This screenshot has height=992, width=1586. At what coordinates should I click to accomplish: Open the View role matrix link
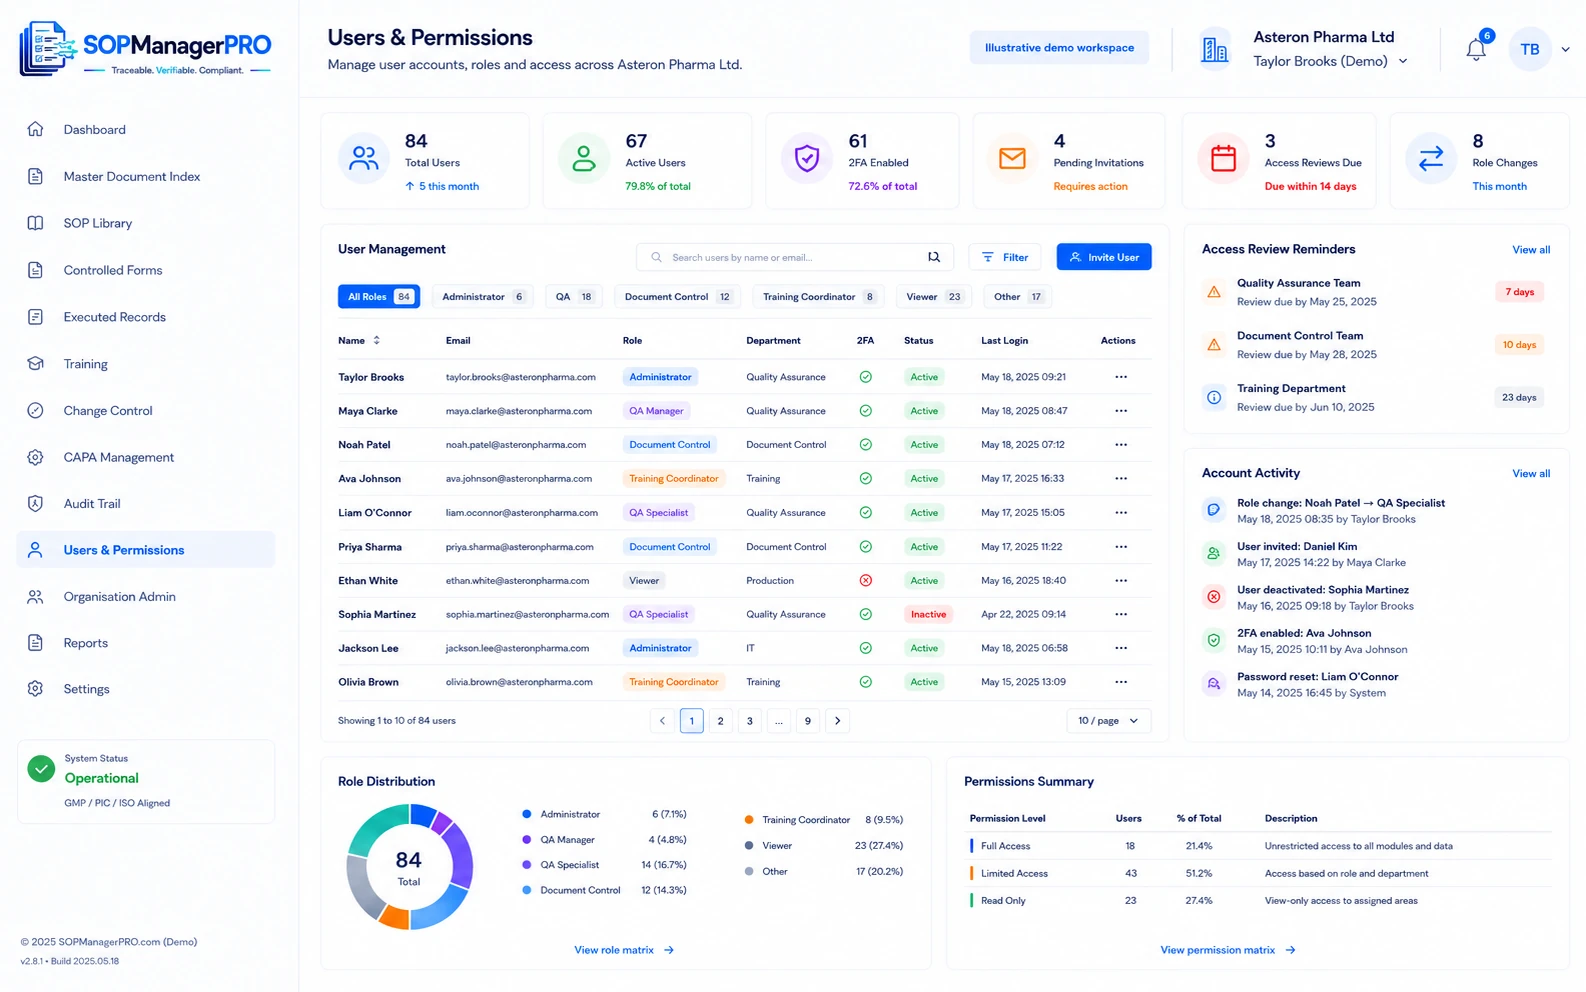tap(624, 950)
